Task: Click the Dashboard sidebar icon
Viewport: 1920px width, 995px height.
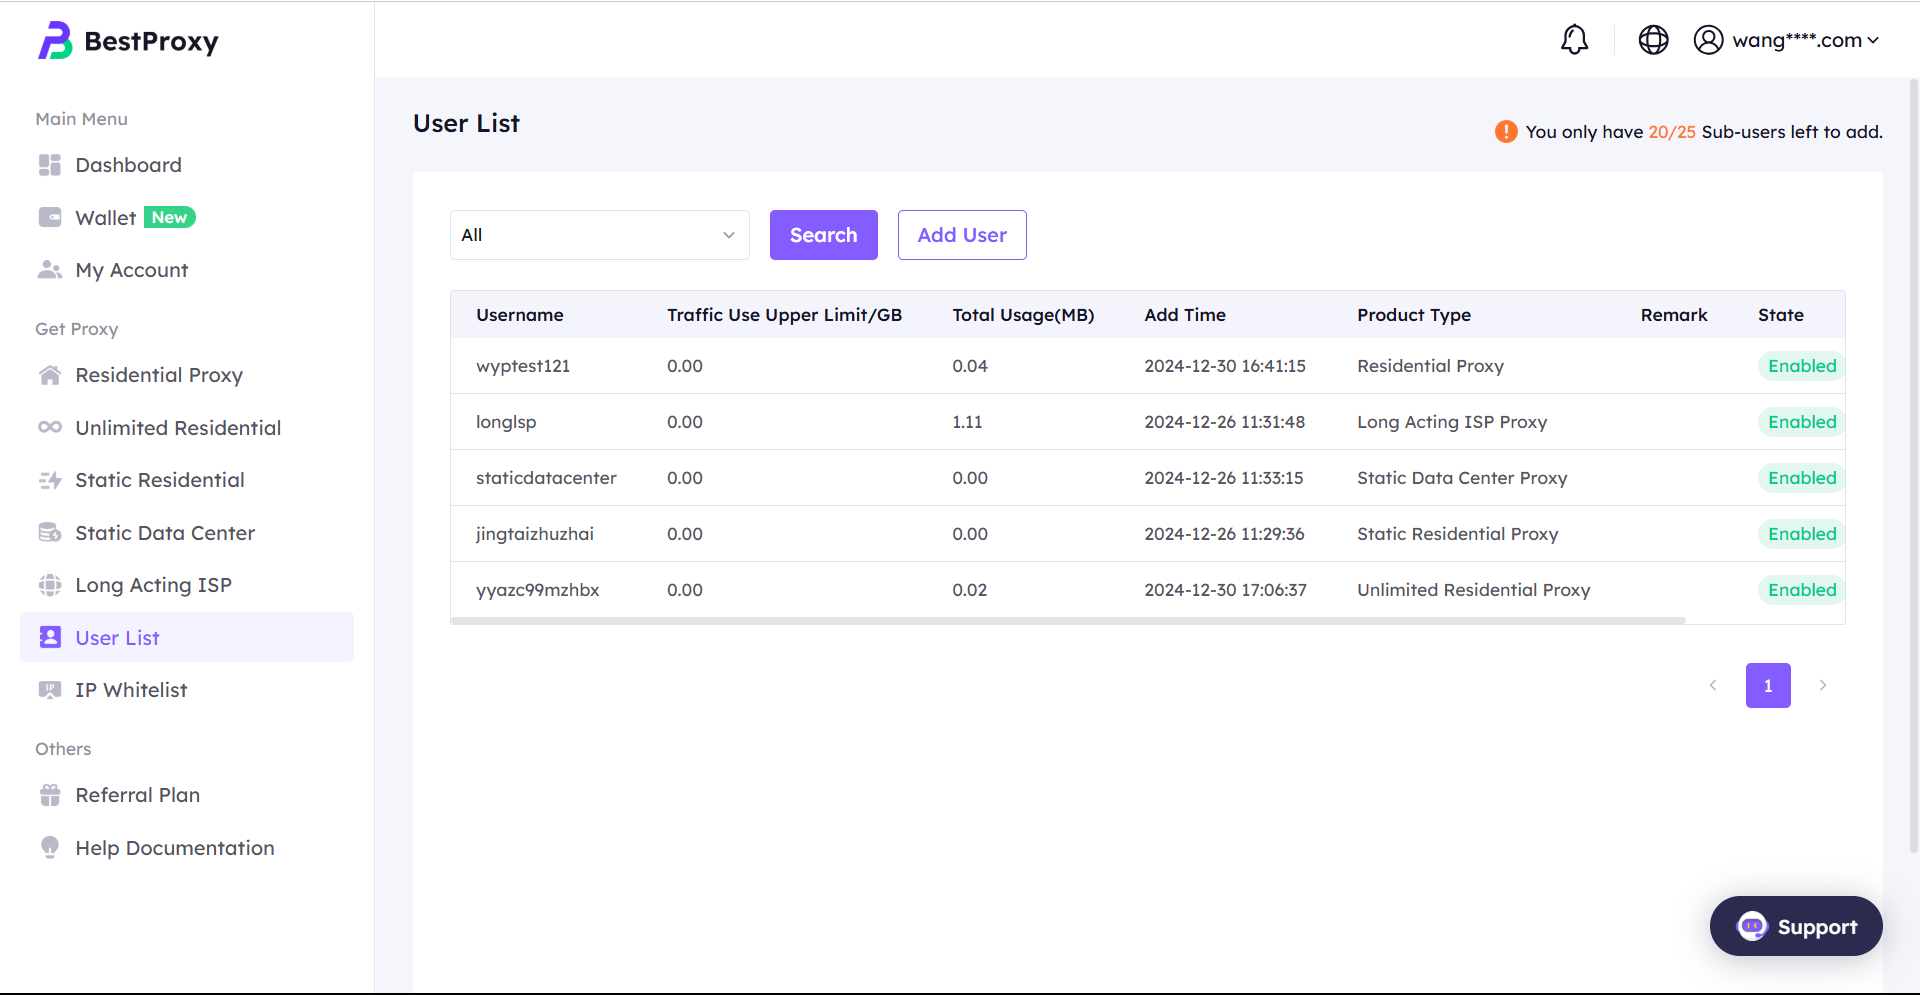Action: coord(50,165)
